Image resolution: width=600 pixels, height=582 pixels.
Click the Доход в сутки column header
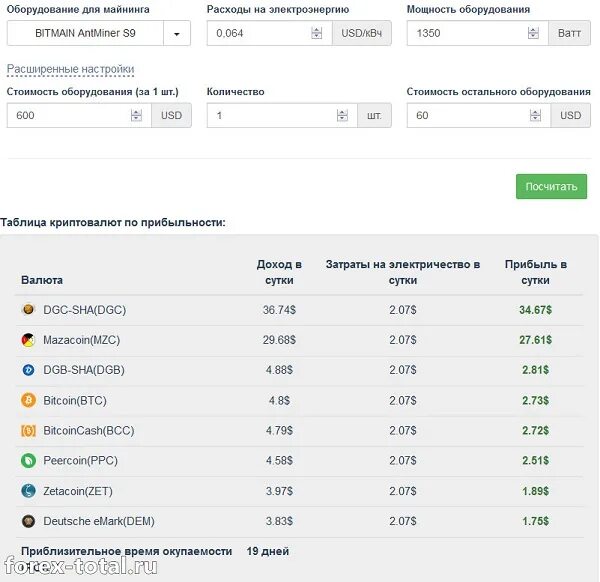(x=279, y=272)
